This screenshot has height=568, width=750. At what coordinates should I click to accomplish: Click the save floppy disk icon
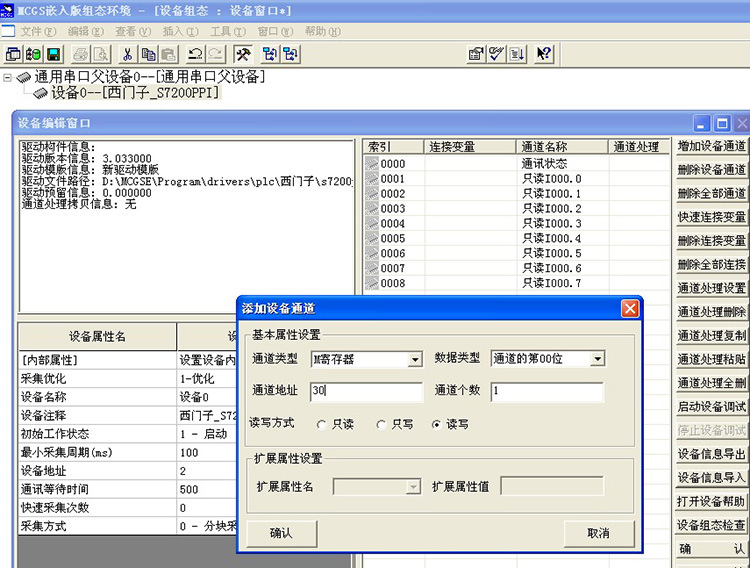click(54, 54)
